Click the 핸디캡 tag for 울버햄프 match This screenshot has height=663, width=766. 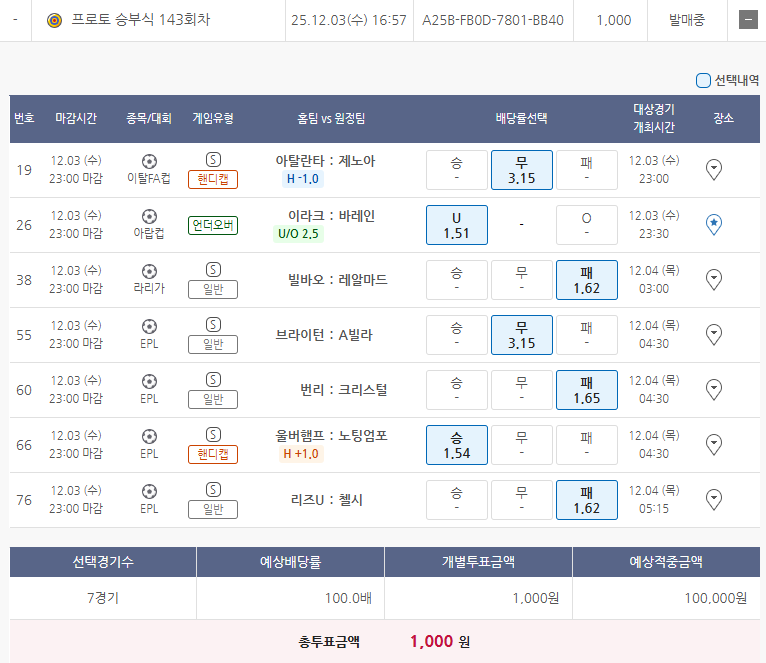point(212,454)
